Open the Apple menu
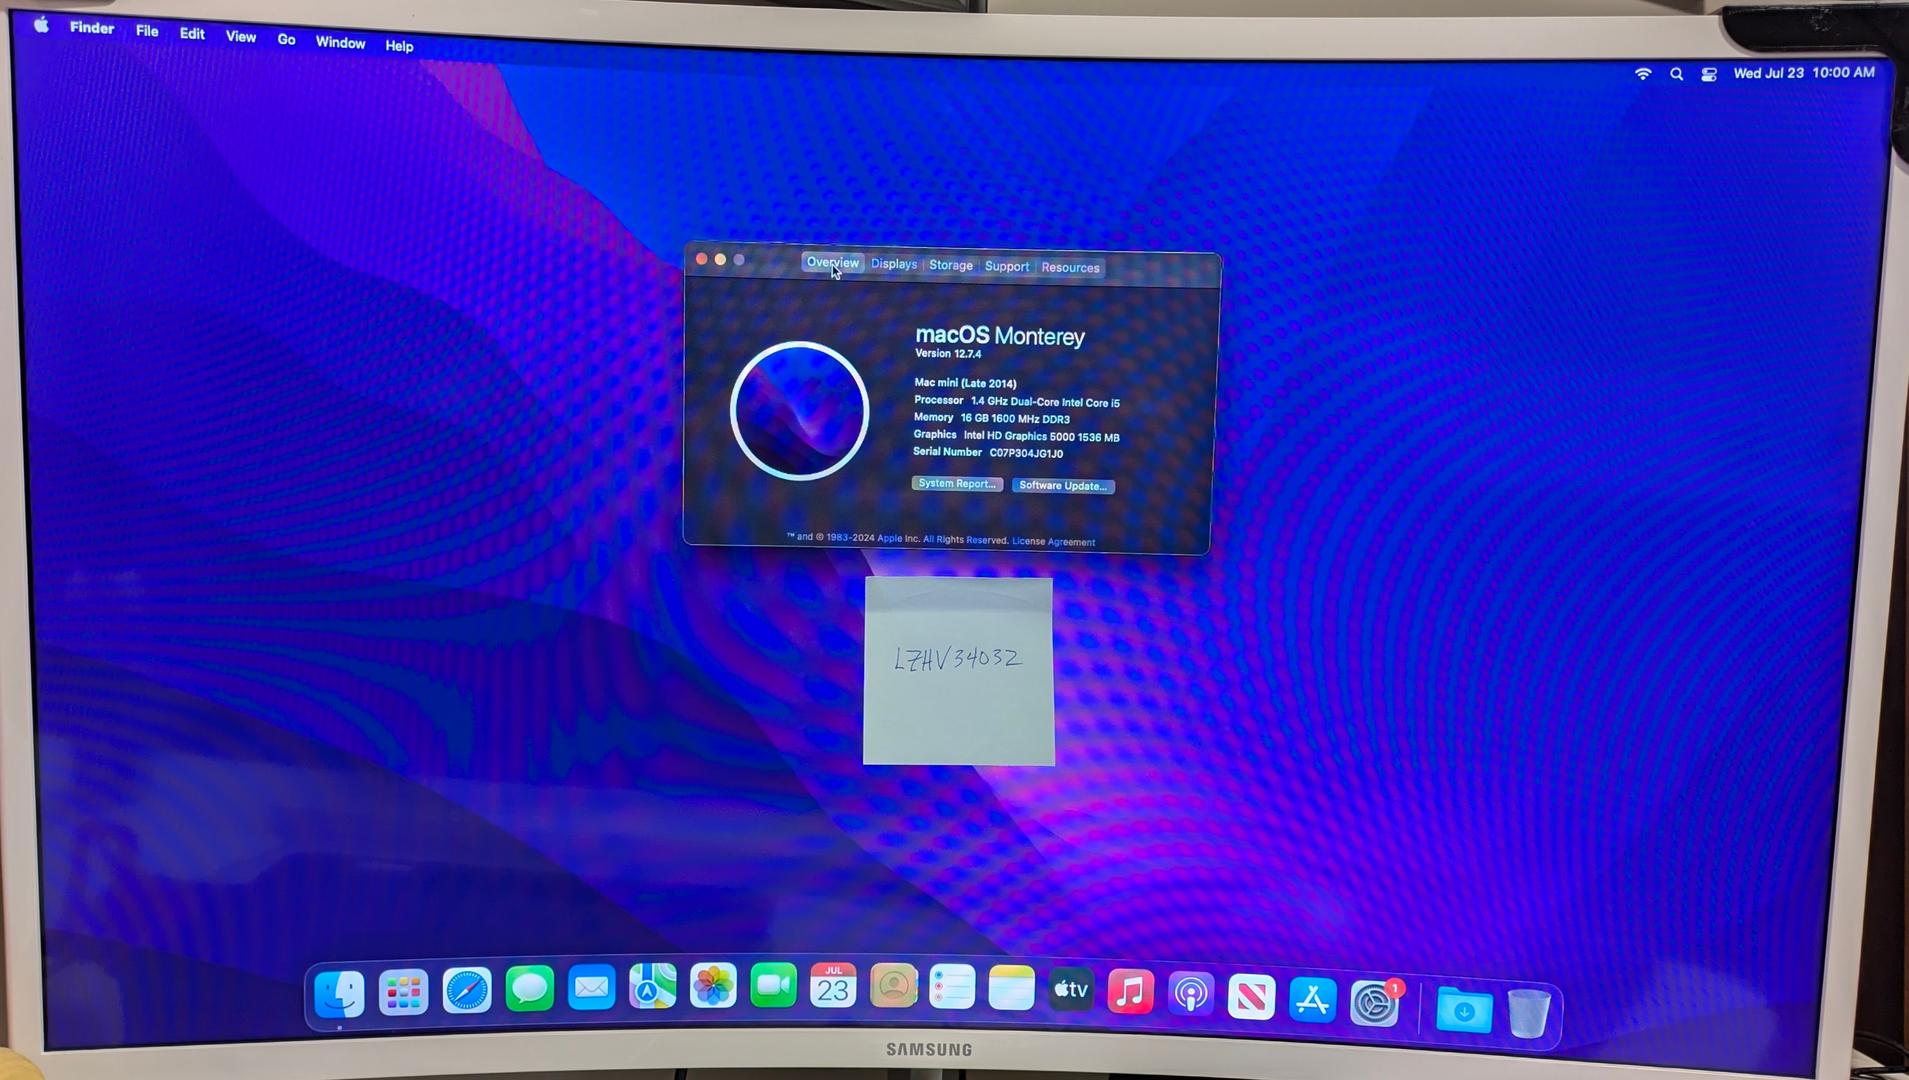The height and width of the screenshot is (1080, 1909). pyautogui.click(x=41, y=25)
